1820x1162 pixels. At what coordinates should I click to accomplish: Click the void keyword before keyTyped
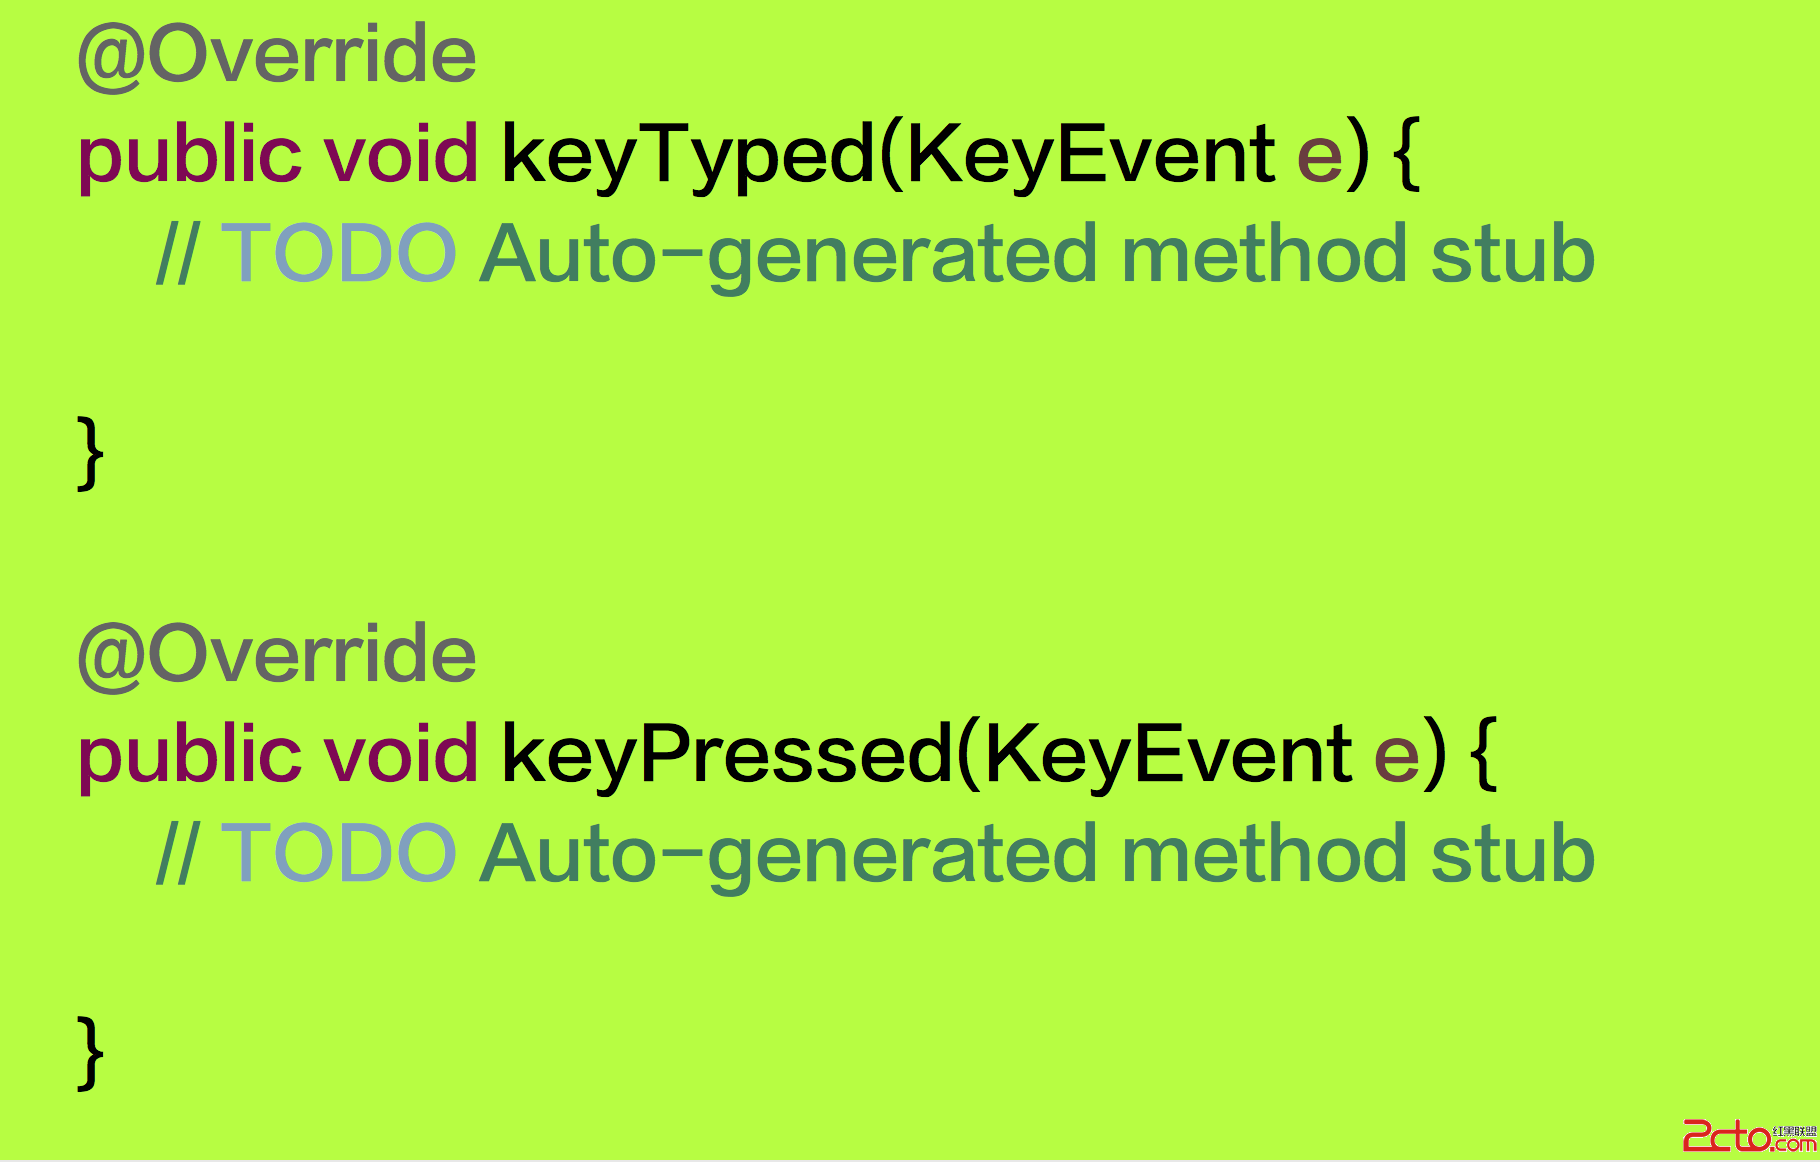click(x=400, y=154)
